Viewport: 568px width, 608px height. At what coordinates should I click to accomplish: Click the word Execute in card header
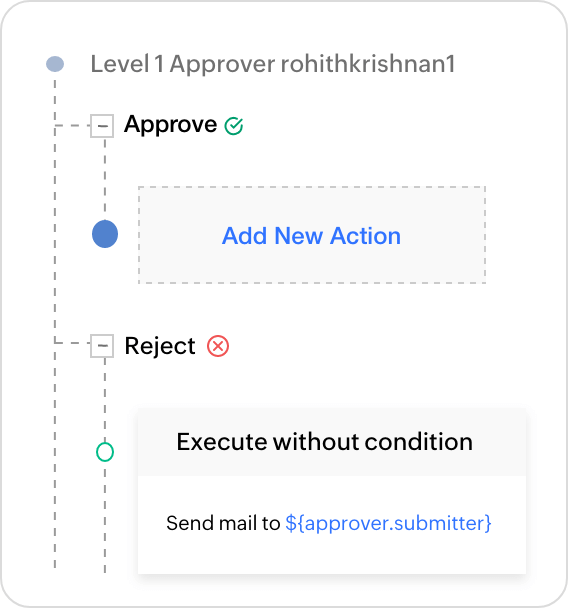(x=221, y=442)
